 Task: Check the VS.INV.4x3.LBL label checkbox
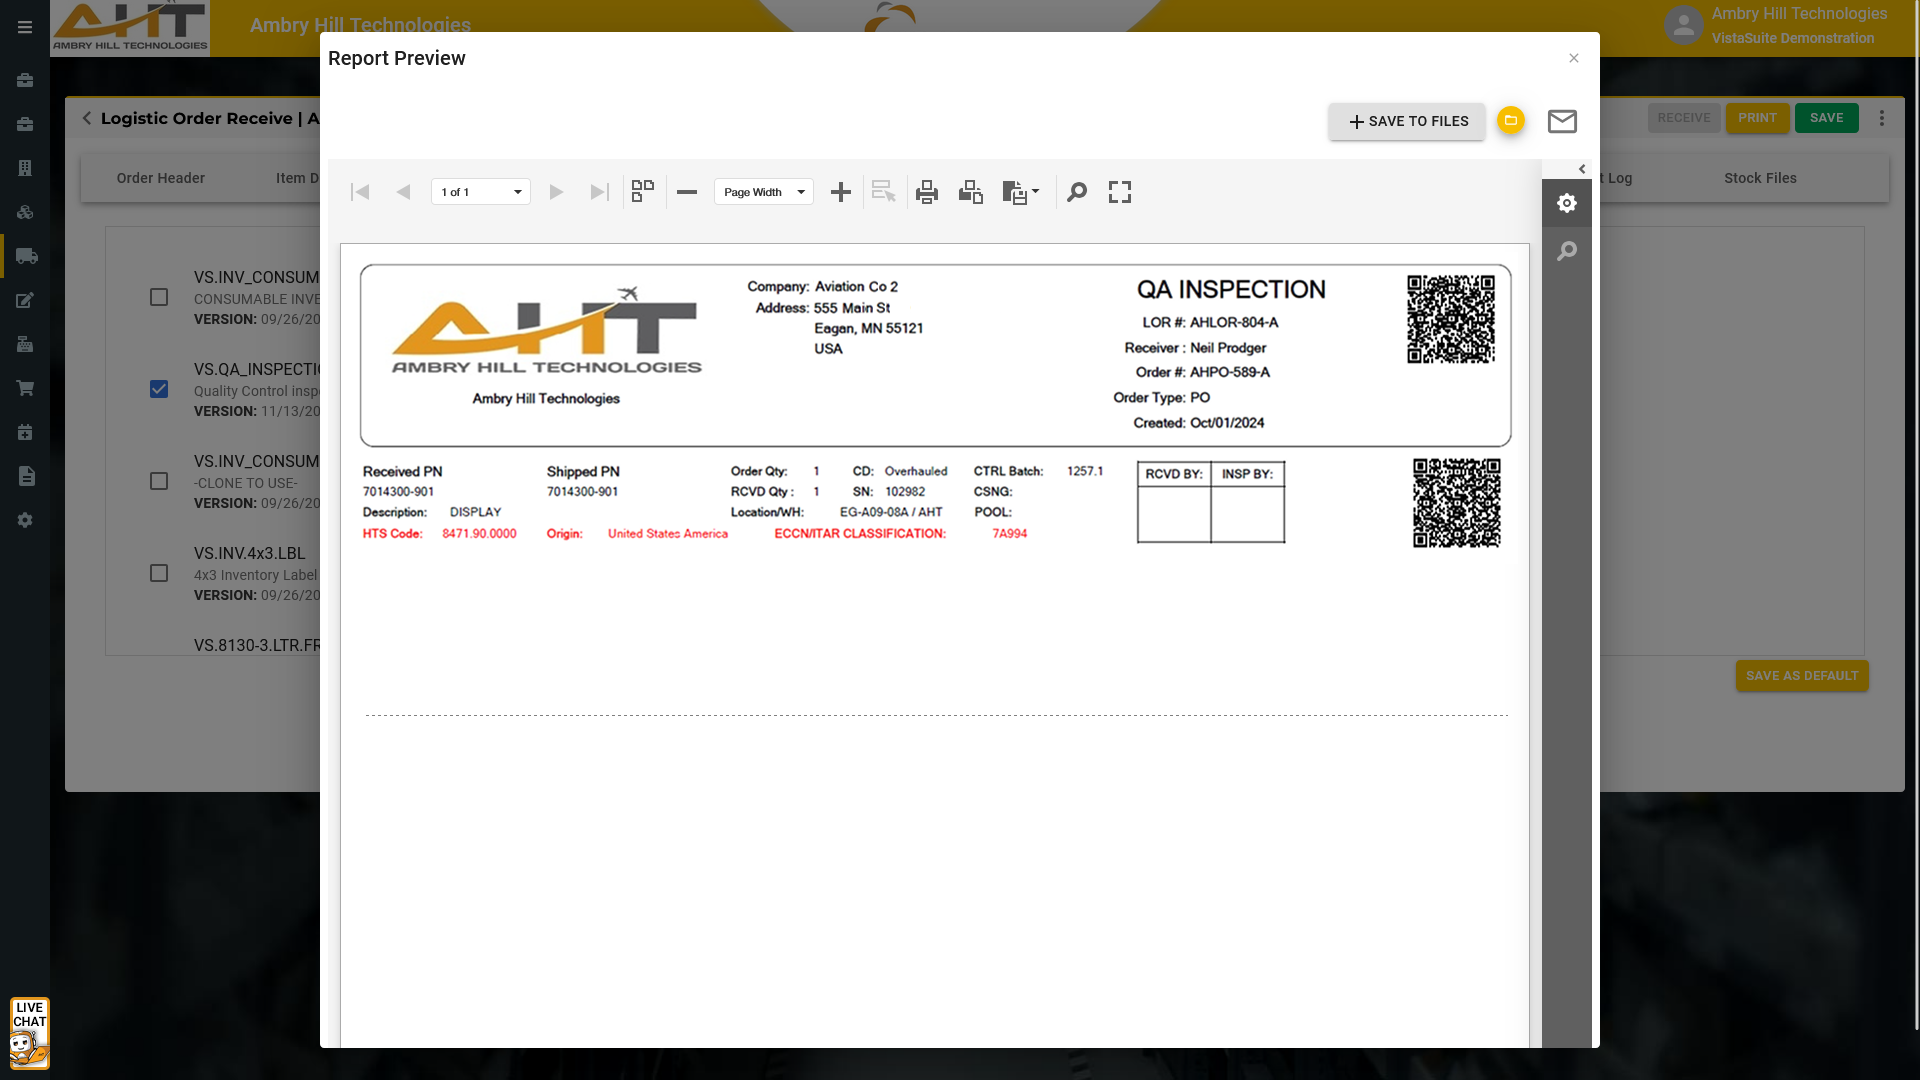click(159, 573)
